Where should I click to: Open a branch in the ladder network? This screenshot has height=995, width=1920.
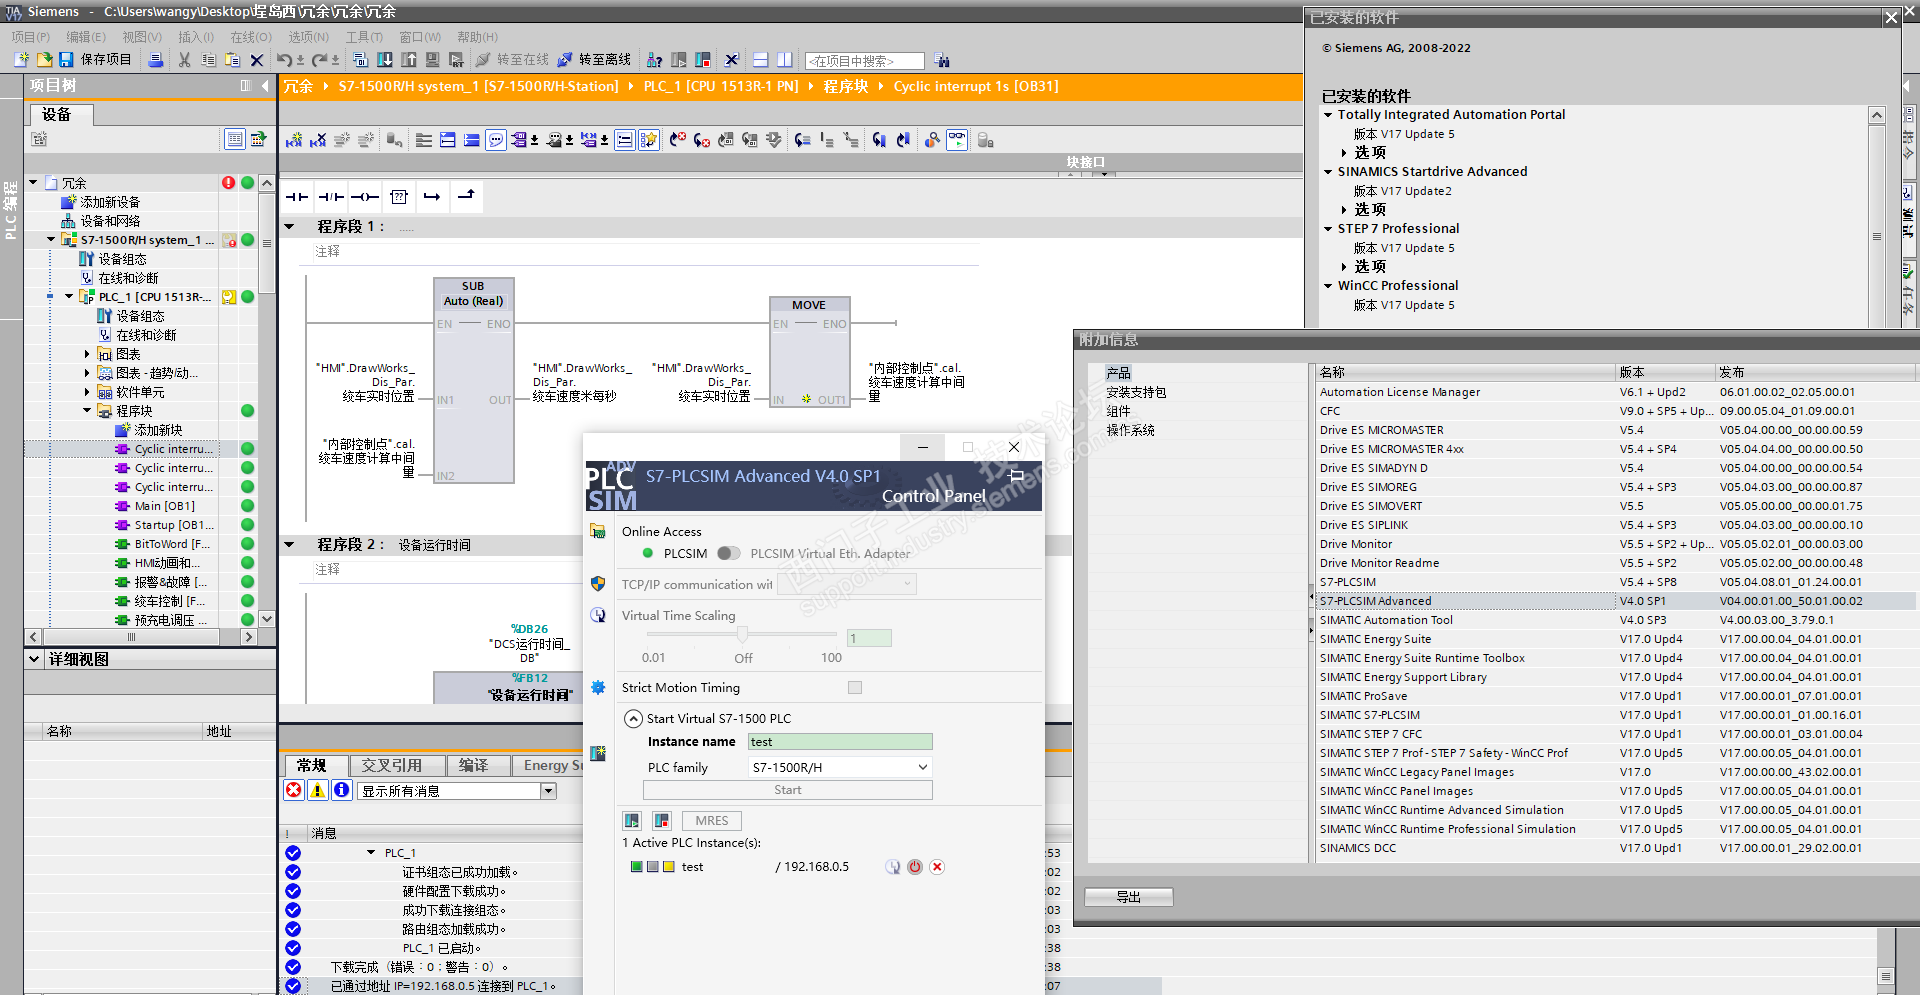coord(432,197)
